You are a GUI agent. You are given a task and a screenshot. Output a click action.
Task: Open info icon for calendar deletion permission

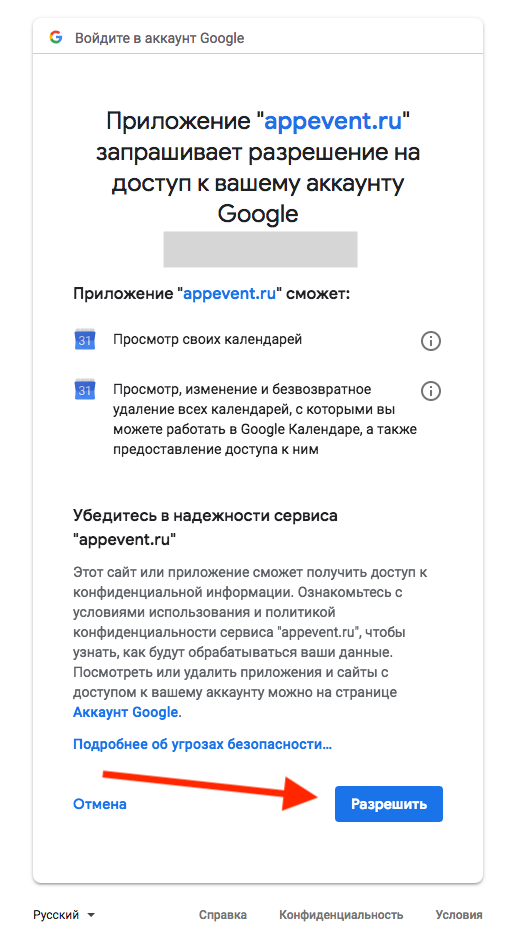[x=431, y=391]
